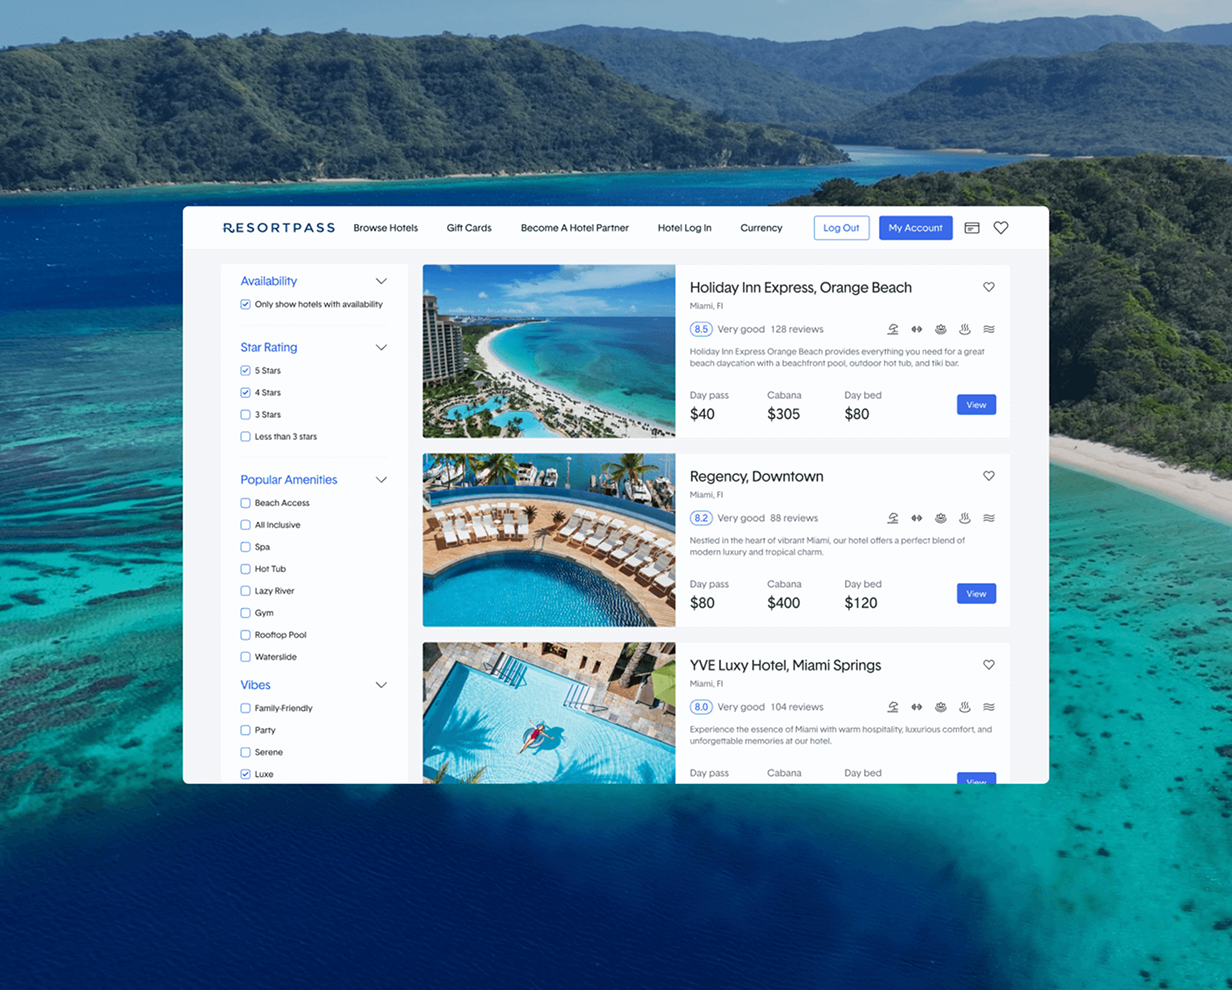Click spa lotus icon on Holiday Inn Express
Image resolution: width=1232 pixels, height=990 pixels.
click(x=941, y=329)
